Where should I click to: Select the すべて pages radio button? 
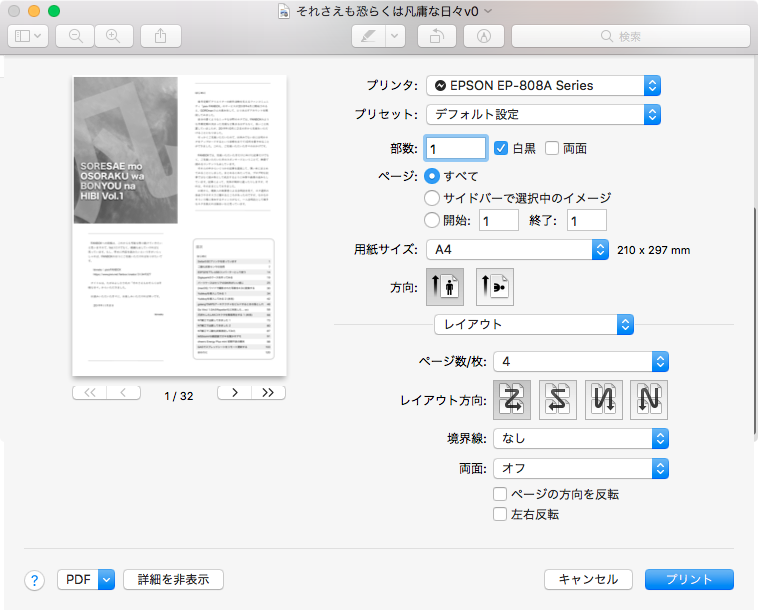coord(432,176)
